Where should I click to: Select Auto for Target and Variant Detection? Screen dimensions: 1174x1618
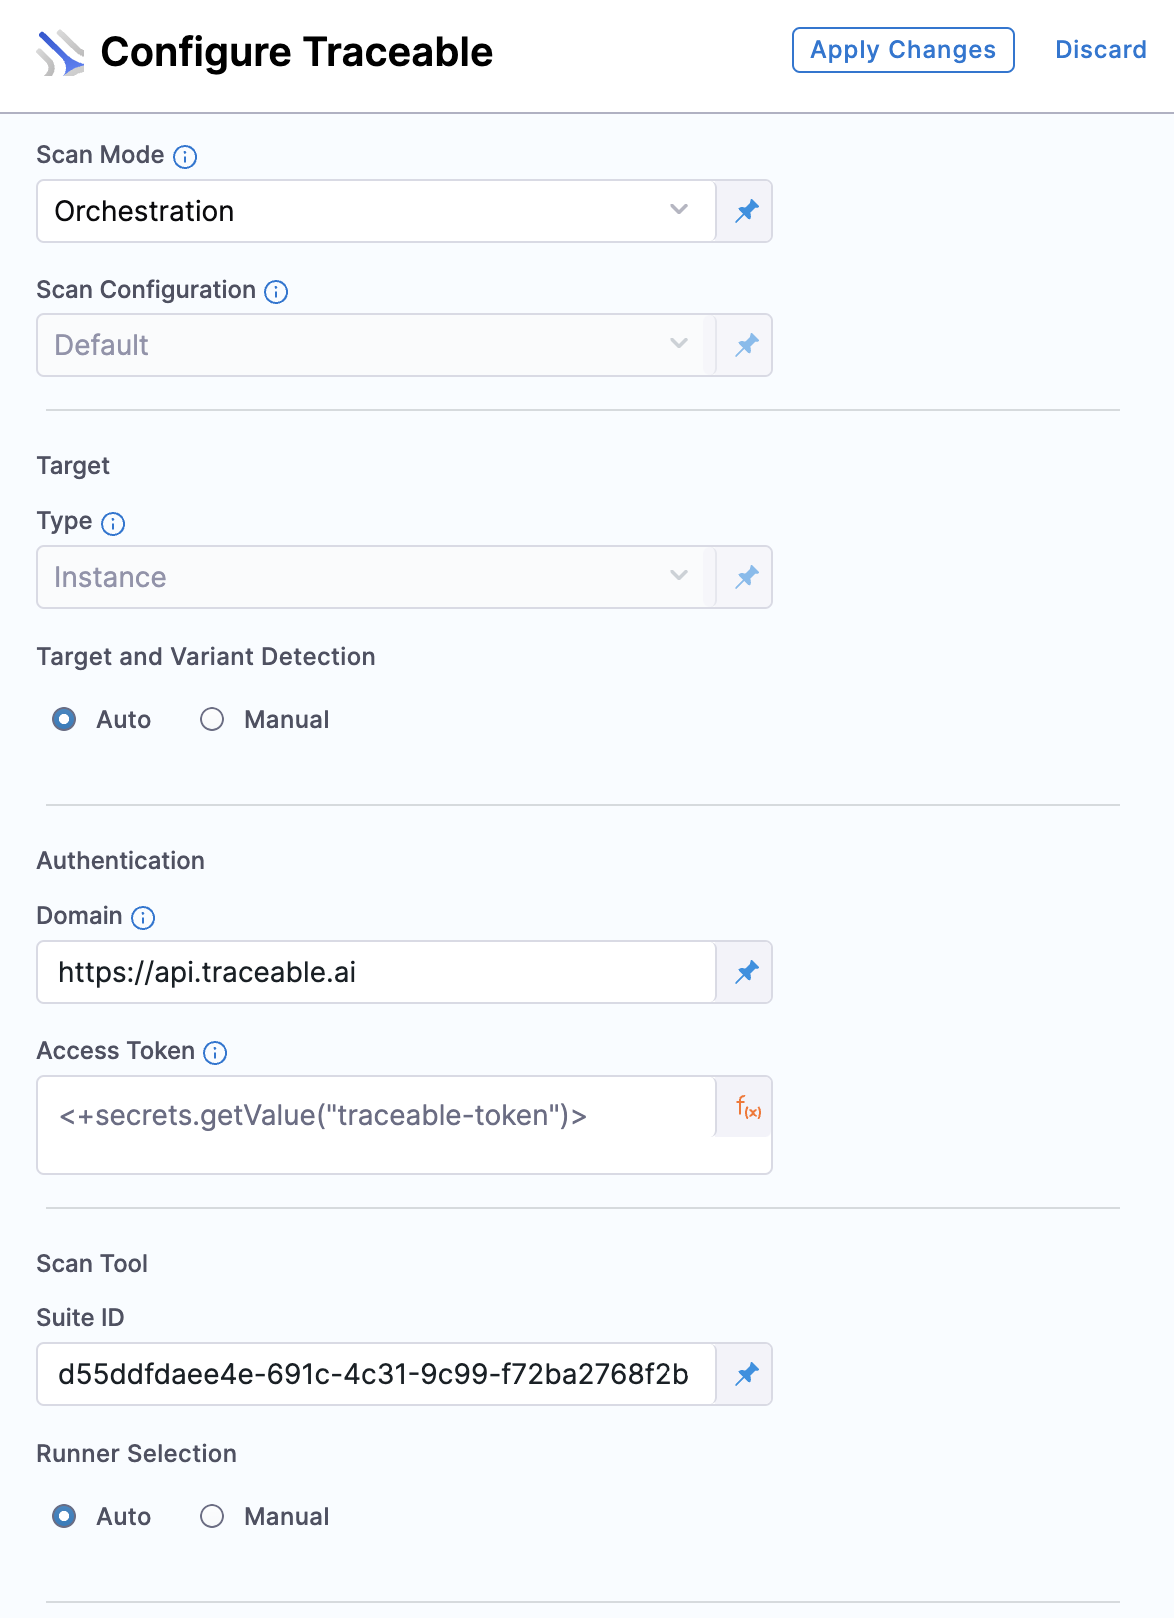coord(102,720)
